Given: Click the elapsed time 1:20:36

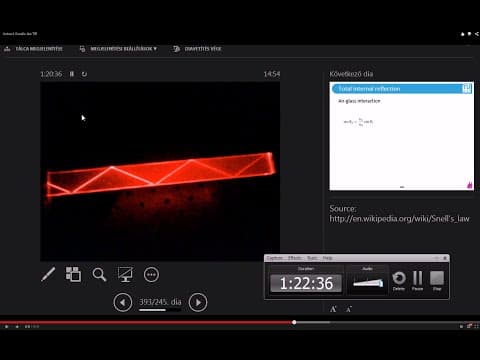Looking at the screenshot, I should tap(51, 74).
